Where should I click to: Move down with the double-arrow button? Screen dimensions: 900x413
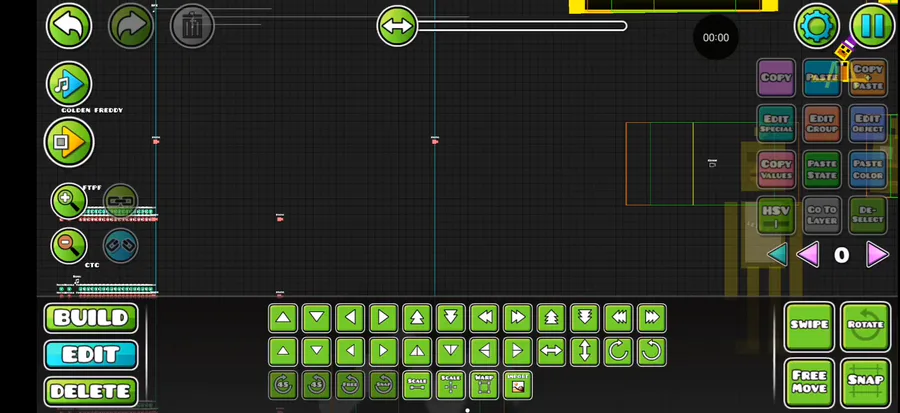[451, 318]
